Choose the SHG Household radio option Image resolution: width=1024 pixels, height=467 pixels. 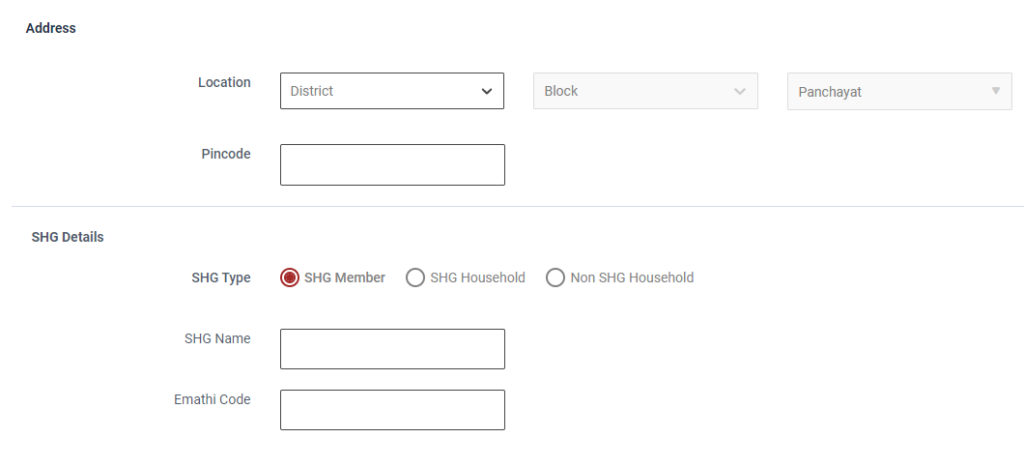tap(415, 278)
